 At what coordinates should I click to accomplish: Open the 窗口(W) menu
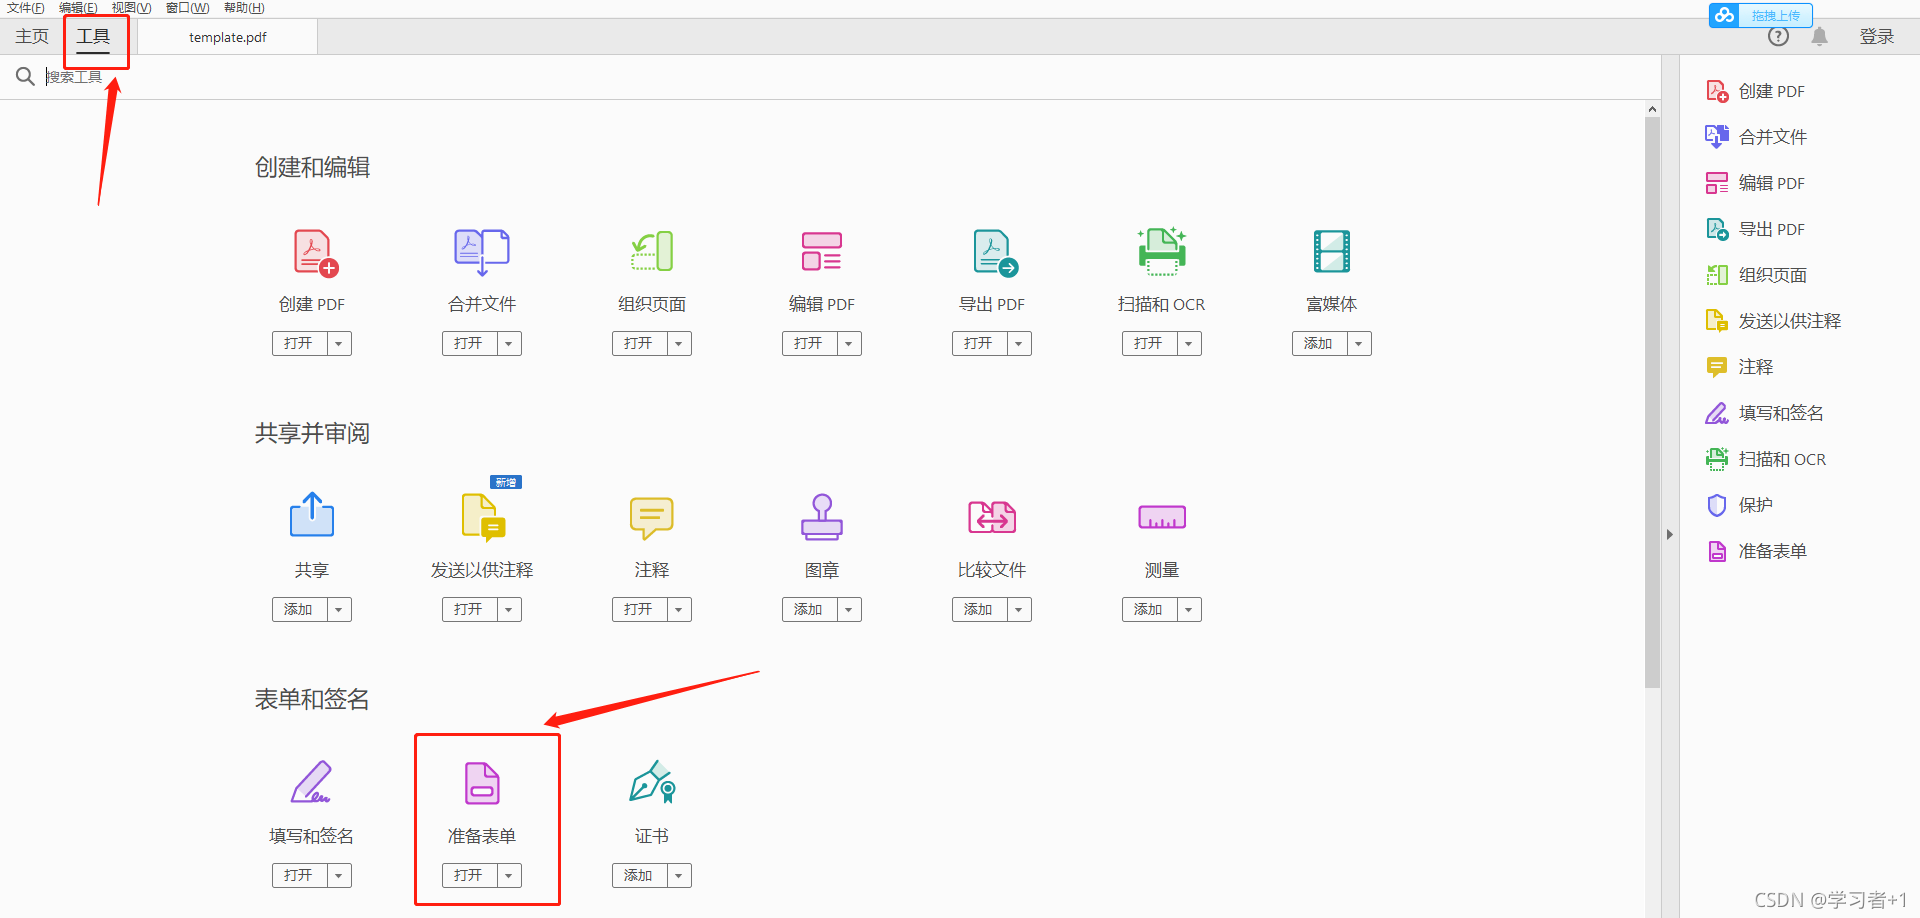(187, 8)
